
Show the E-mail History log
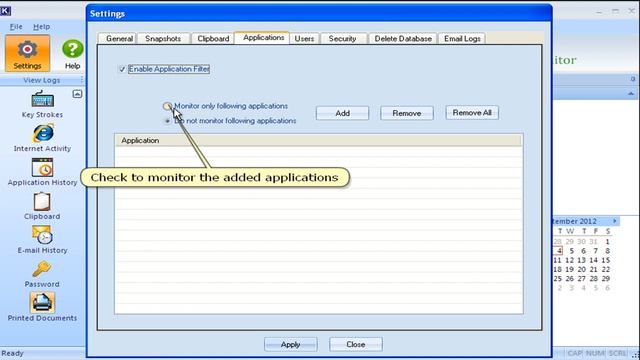[x=42, y=240]
